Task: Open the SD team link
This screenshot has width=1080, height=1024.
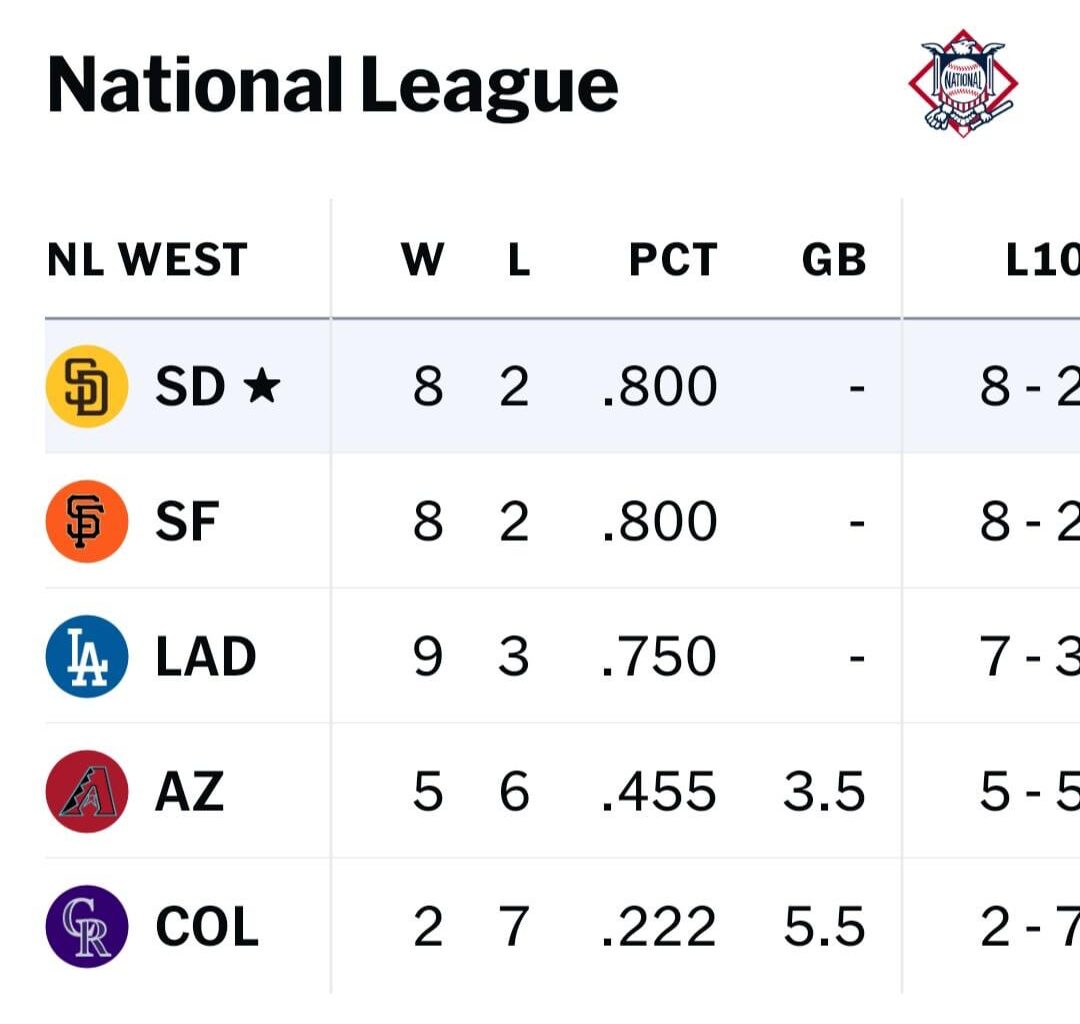Action: tap(190, 386)
